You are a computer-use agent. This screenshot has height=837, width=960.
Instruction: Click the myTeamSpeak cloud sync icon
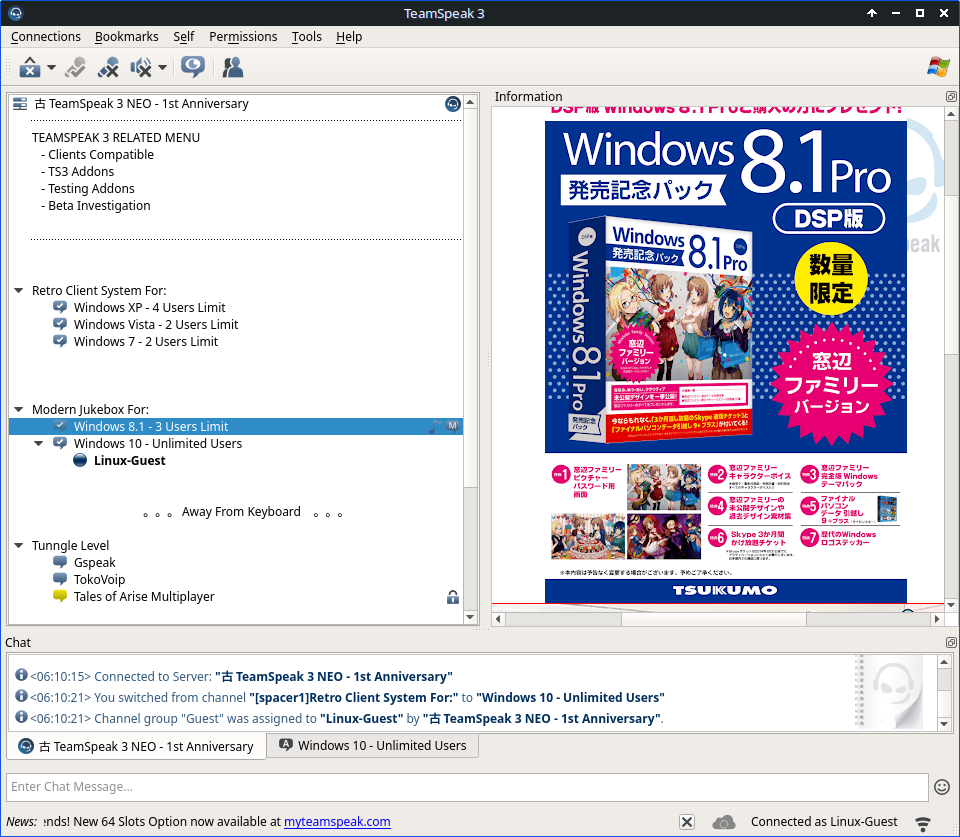(x=724, y=822)
